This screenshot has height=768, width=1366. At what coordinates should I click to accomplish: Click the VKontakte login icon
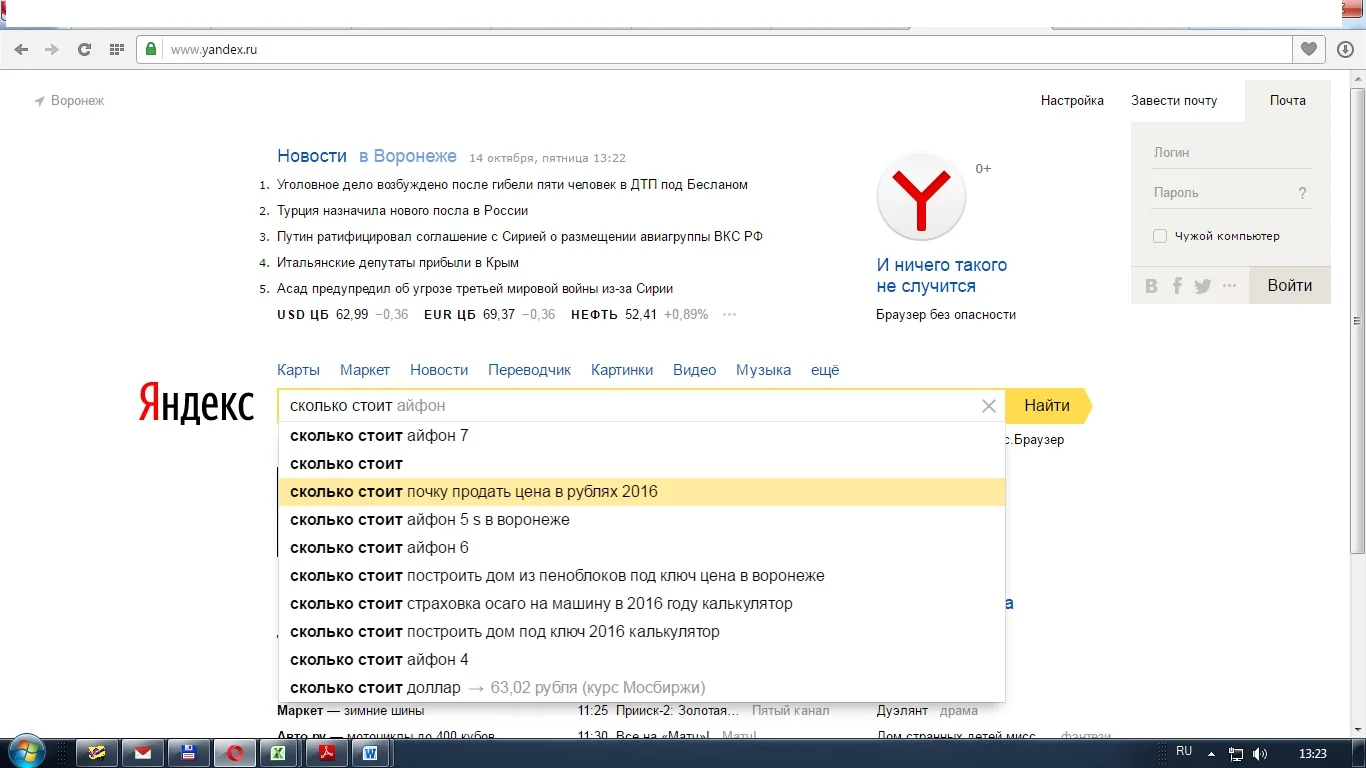tap(1151, 285)
